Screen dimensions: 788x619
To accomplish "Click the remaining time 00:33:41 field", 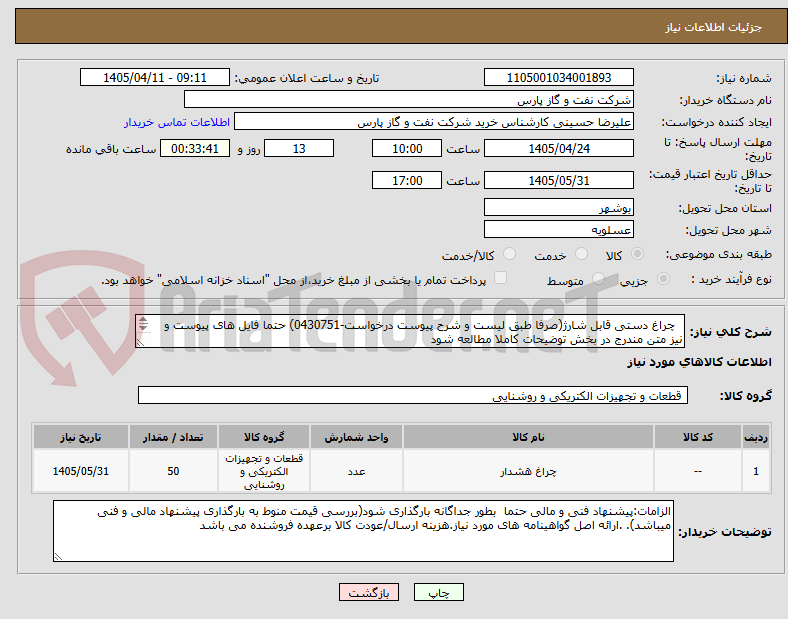I will (x=195, y=148).
